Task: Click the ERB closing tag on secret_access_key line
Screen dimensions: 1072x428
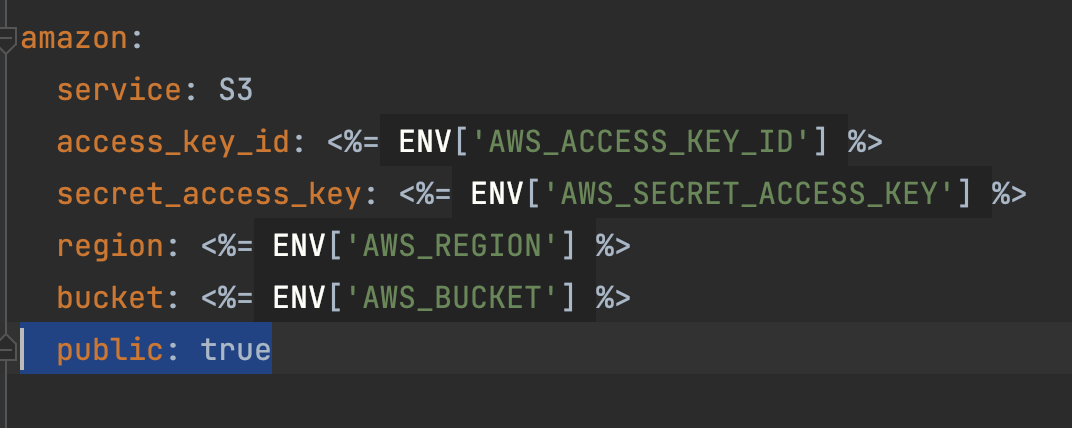Action: pos(1009,194)
